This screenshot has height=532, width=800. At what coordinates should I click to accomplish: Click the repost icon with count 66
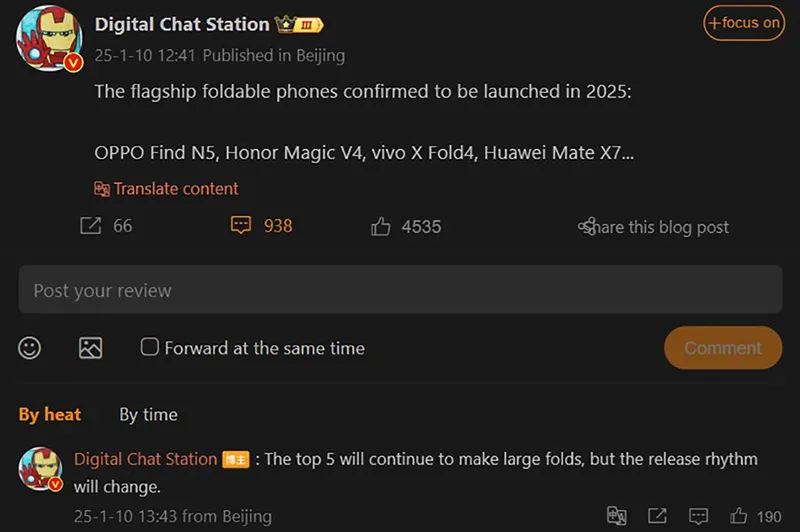pyautogui.click(x=91, y=226)
